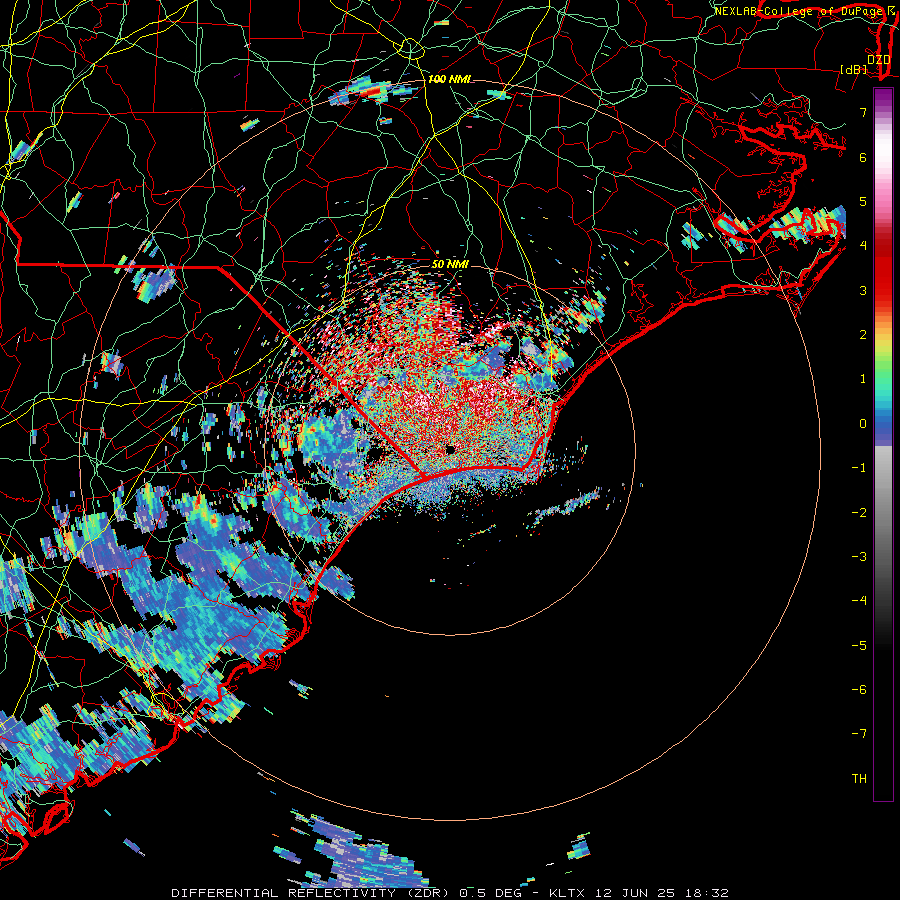The height and width of the screenshot is (900, 900).
Task: Click the 0.5 DEG elevation angle text
Action: [x=491, y=893]
